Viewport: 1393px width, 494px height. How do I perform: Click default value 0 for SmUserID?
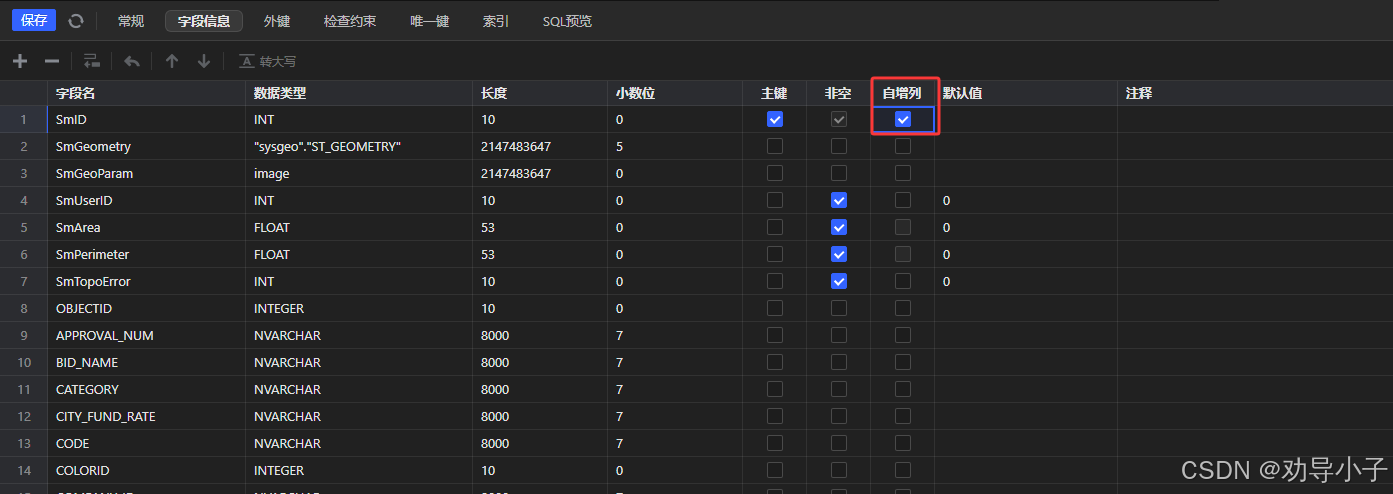[x=1026, y=200]
